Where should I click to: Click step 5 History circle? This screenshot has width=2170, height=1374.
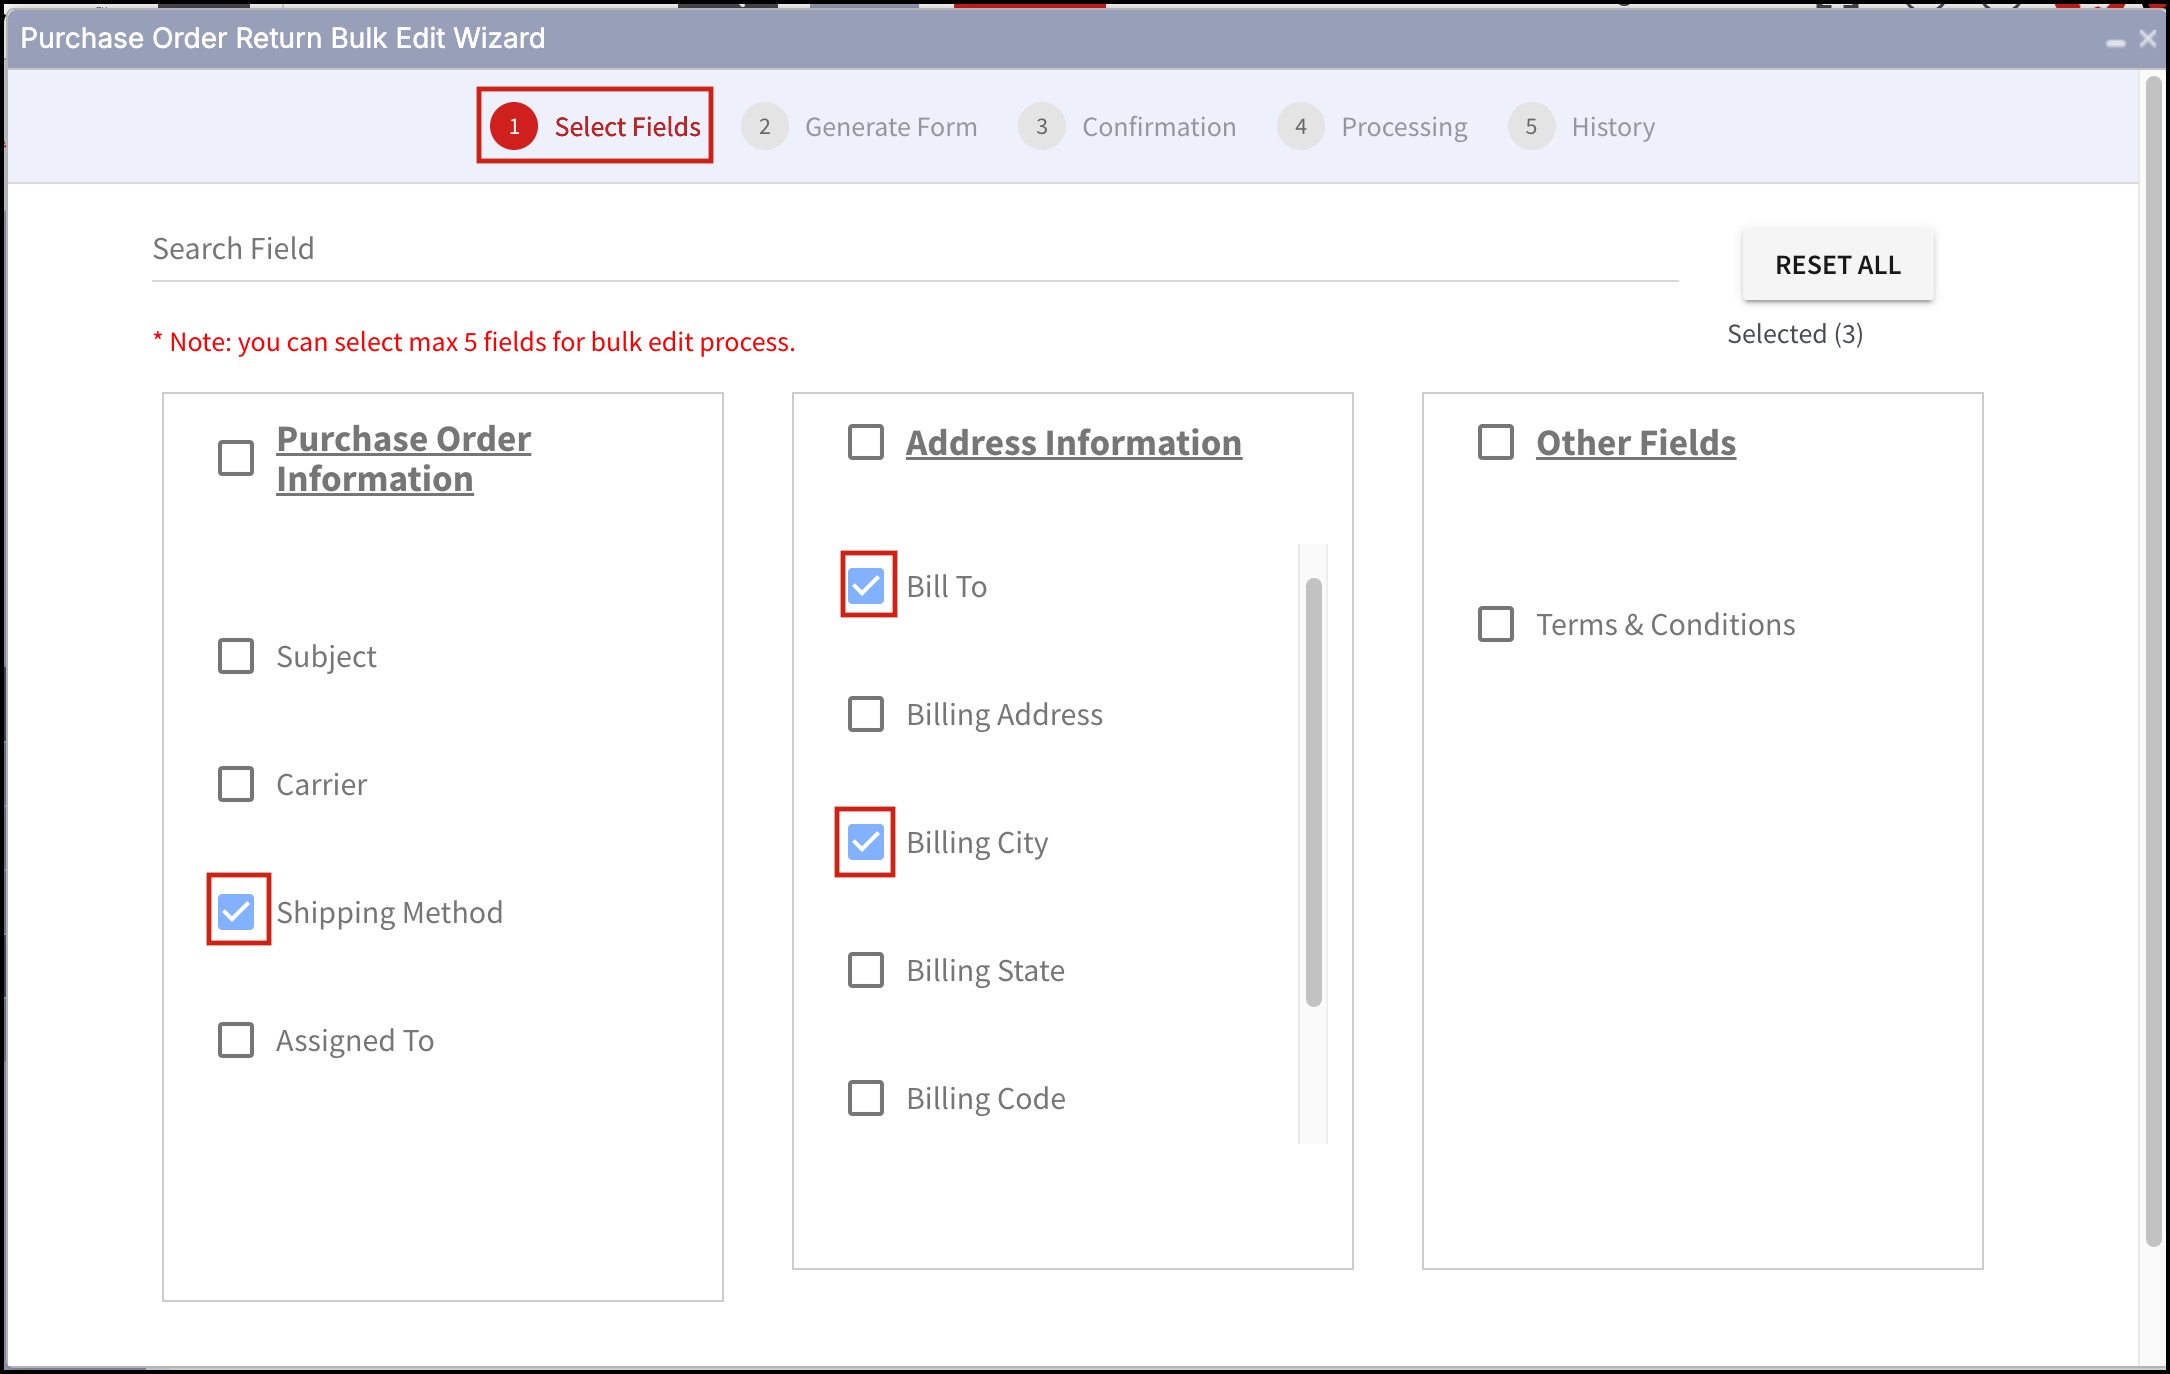pyautogui.click(x=1531, y=127)
